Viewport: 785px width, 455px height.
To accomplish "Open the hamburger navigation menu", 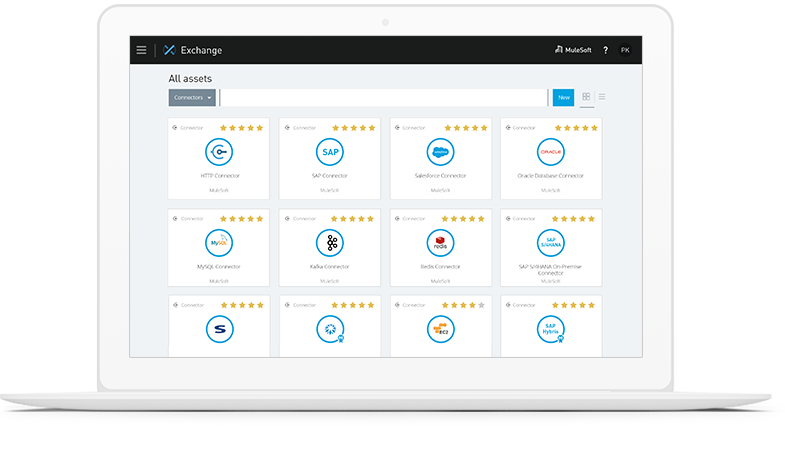I will (x=141, y=50).
